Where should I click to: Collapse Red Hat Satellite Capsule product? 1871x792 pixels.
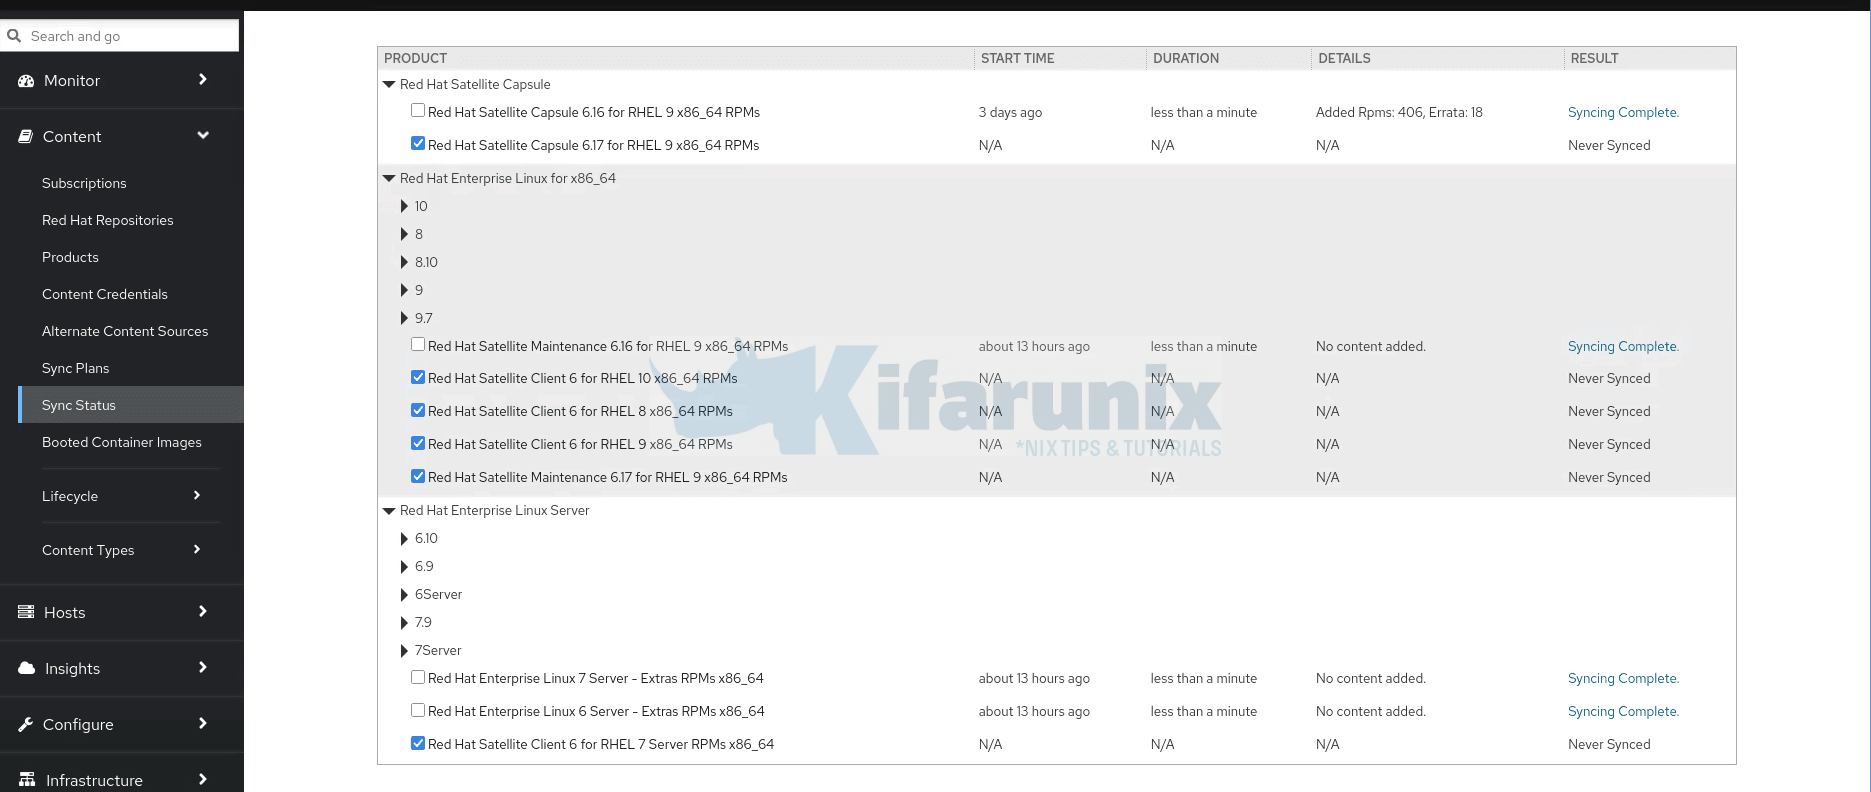pos(389,85)
